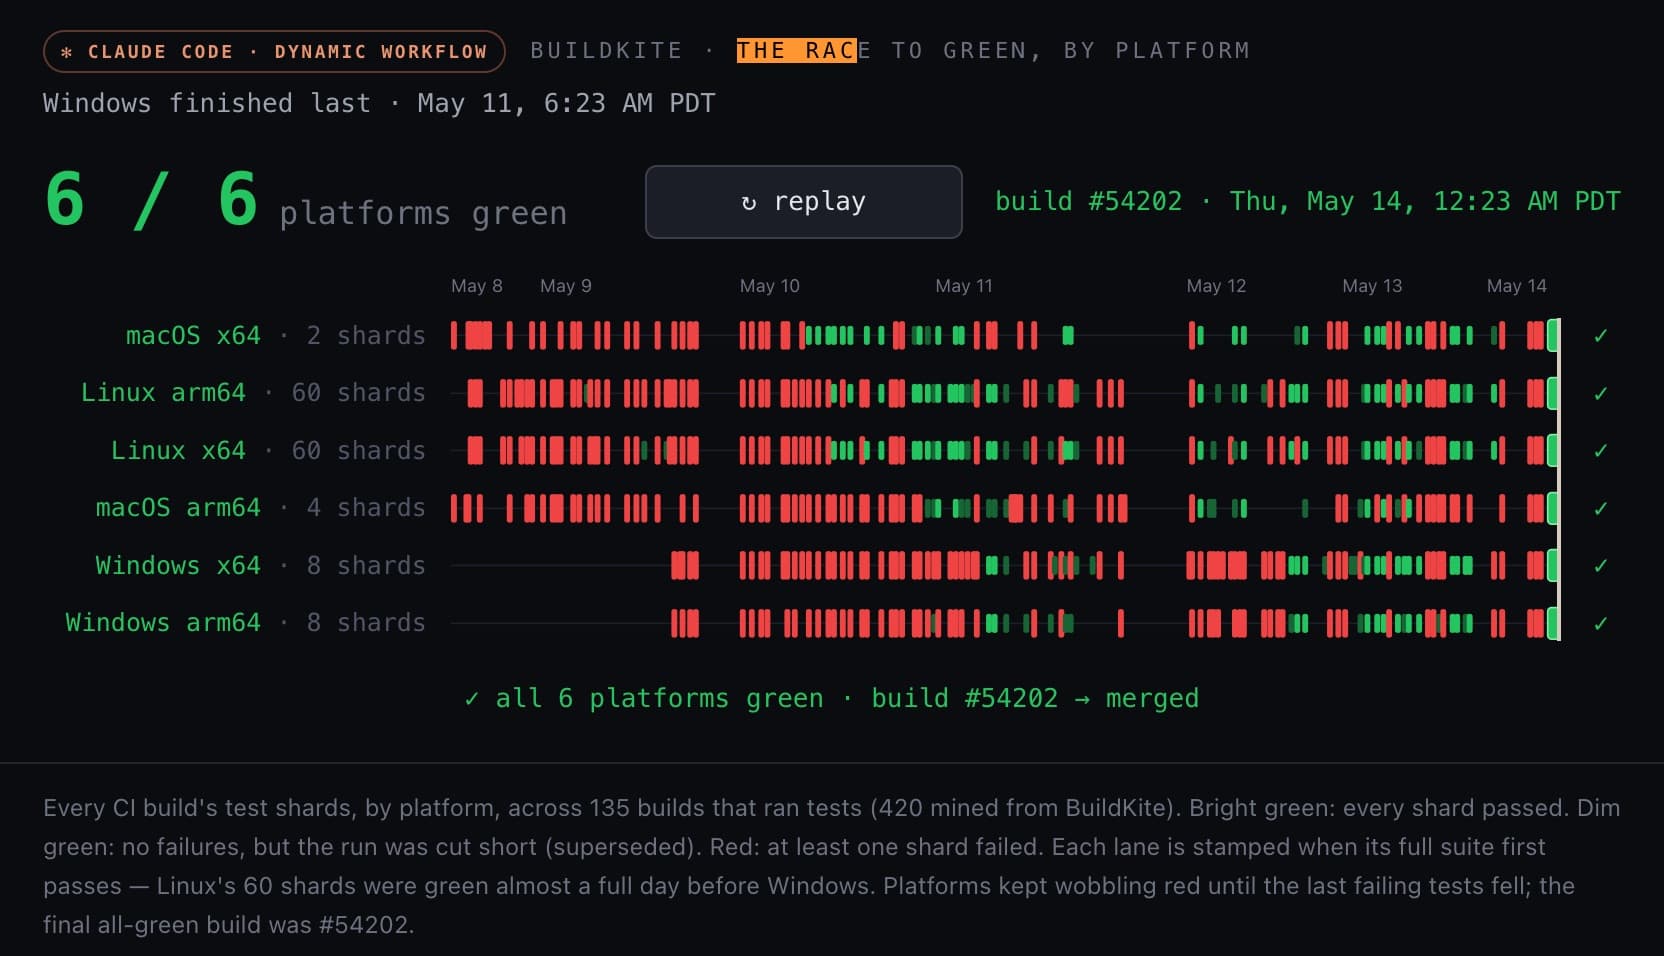Click "2 shards" in the macOS x64 row

(366, 336)
